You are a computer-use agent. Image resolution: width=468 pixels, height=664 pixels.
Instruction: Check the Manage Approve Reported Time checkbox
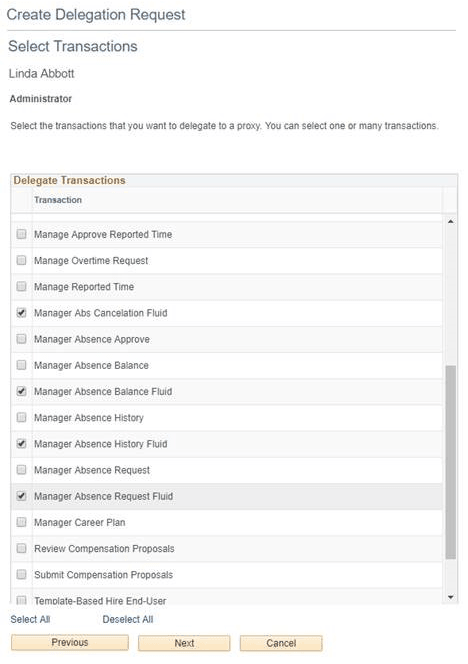[x=21, y=234]
